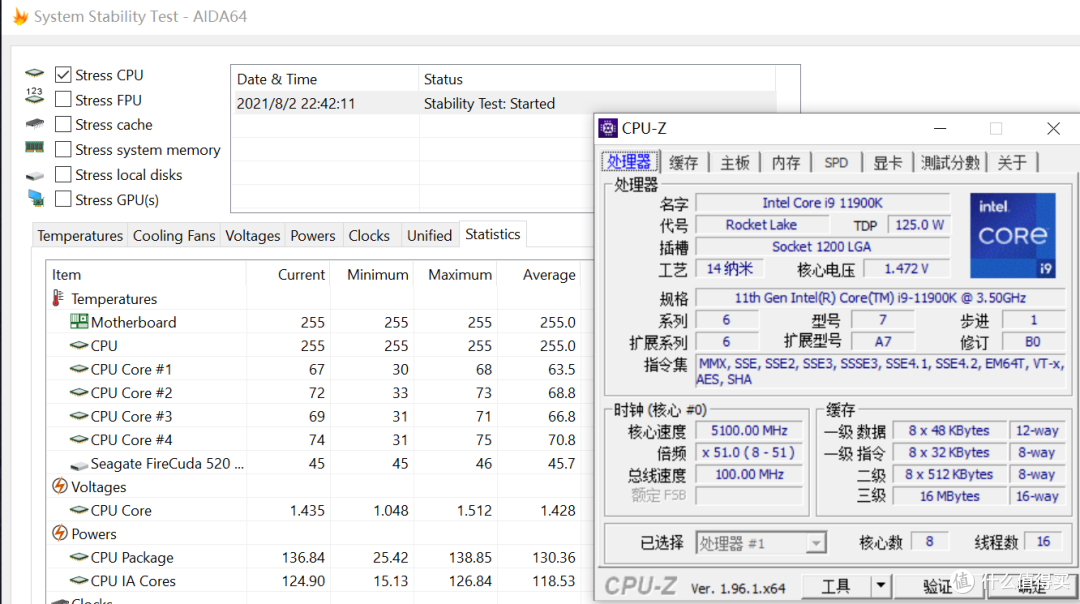Click the AIDA64 flame icon in title bar
The width and height of the screenshot is (1080, 604).
coord(20,16)
